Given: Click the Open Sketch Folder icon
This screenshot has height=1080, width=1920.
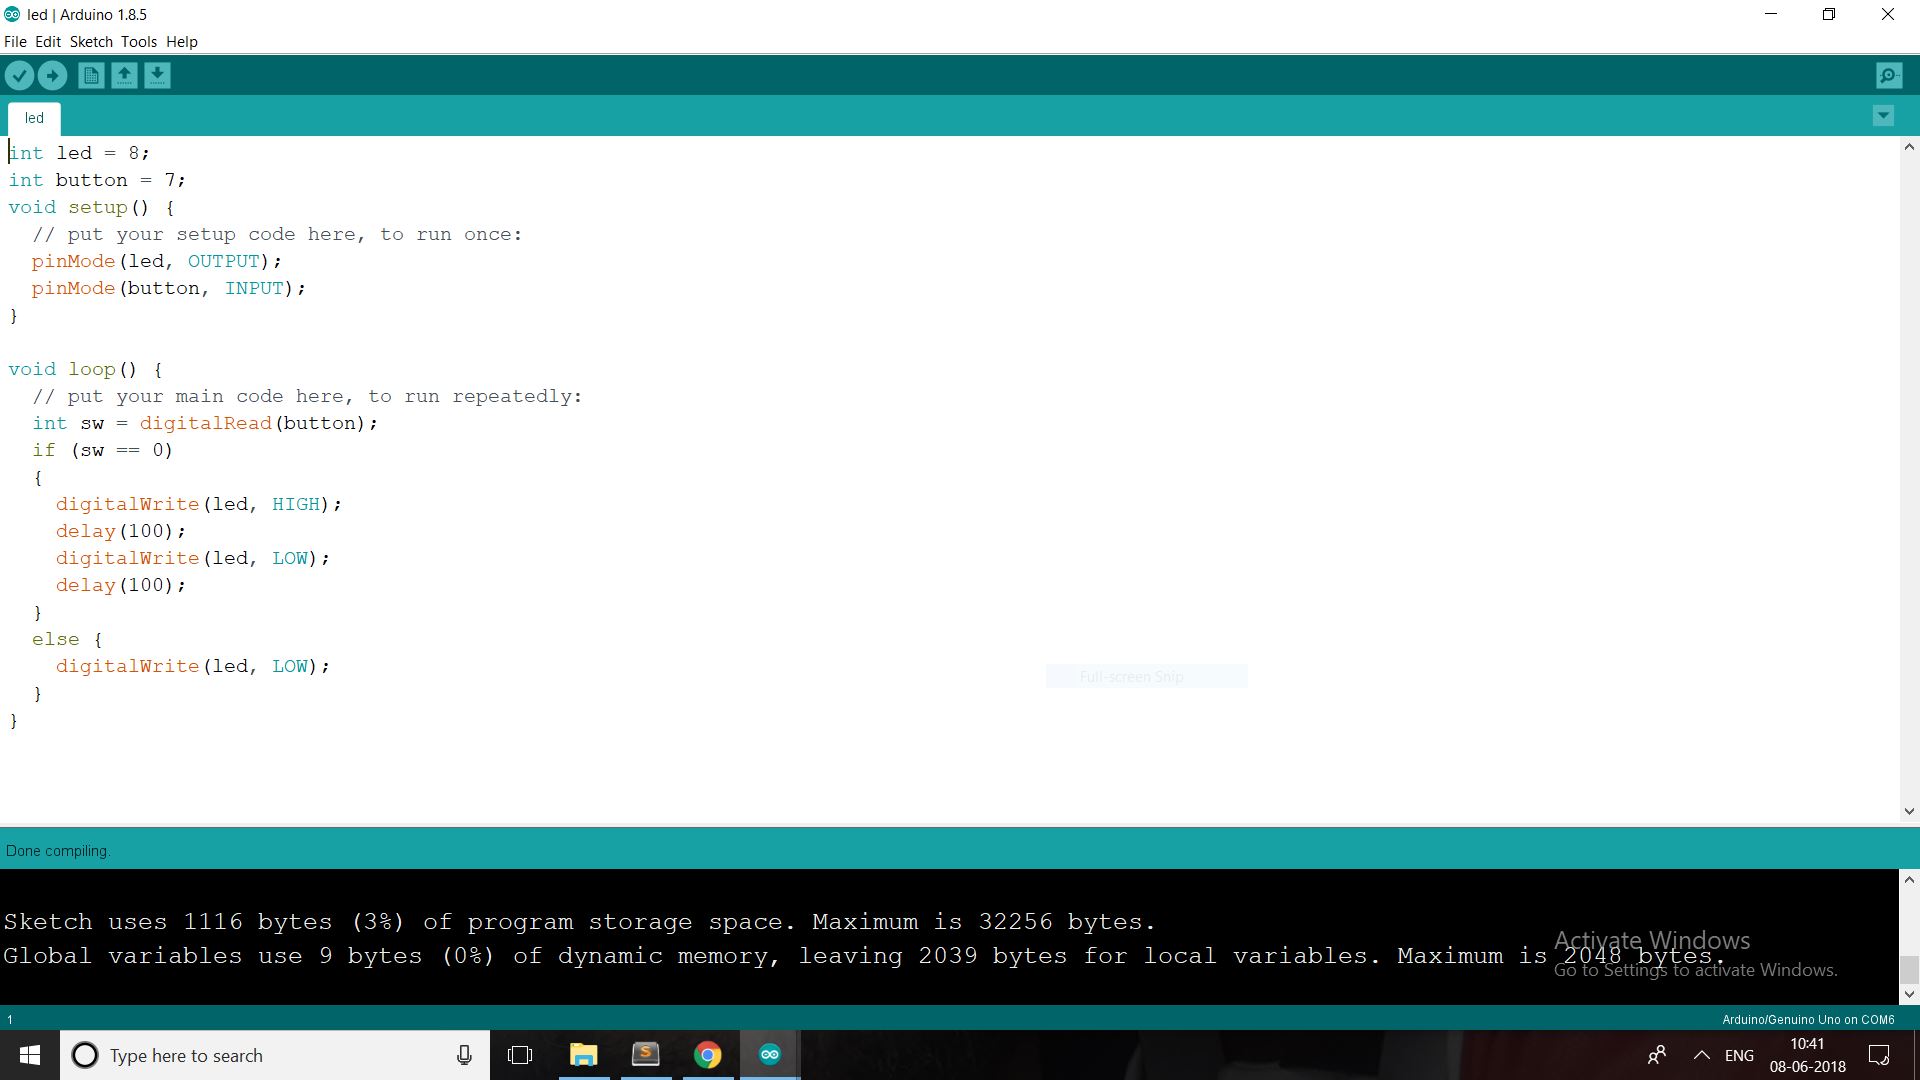Looking at the screenshot, I should coord(124,75).
